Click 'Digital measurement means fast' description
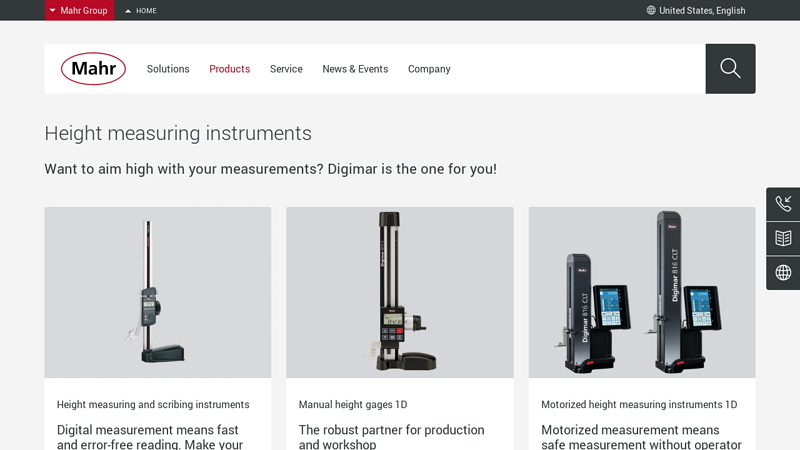800x450 pixels. click(150, 437)
